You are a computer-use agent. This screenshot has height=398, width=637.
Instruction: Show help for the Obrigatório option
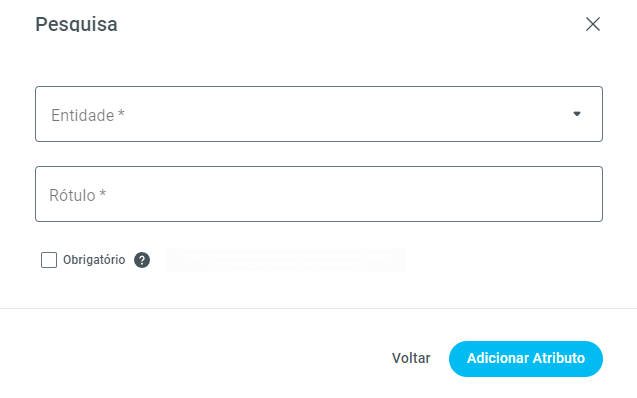[x=142, y=260]
